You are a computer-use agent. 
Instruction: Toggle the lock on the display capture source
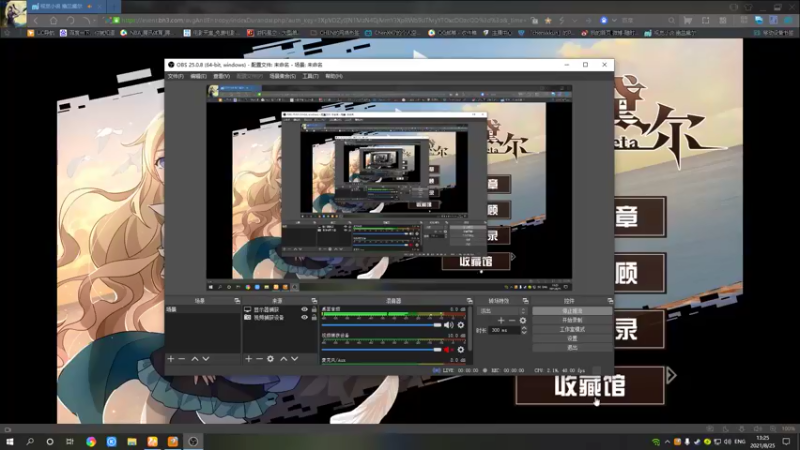(314, 310)
